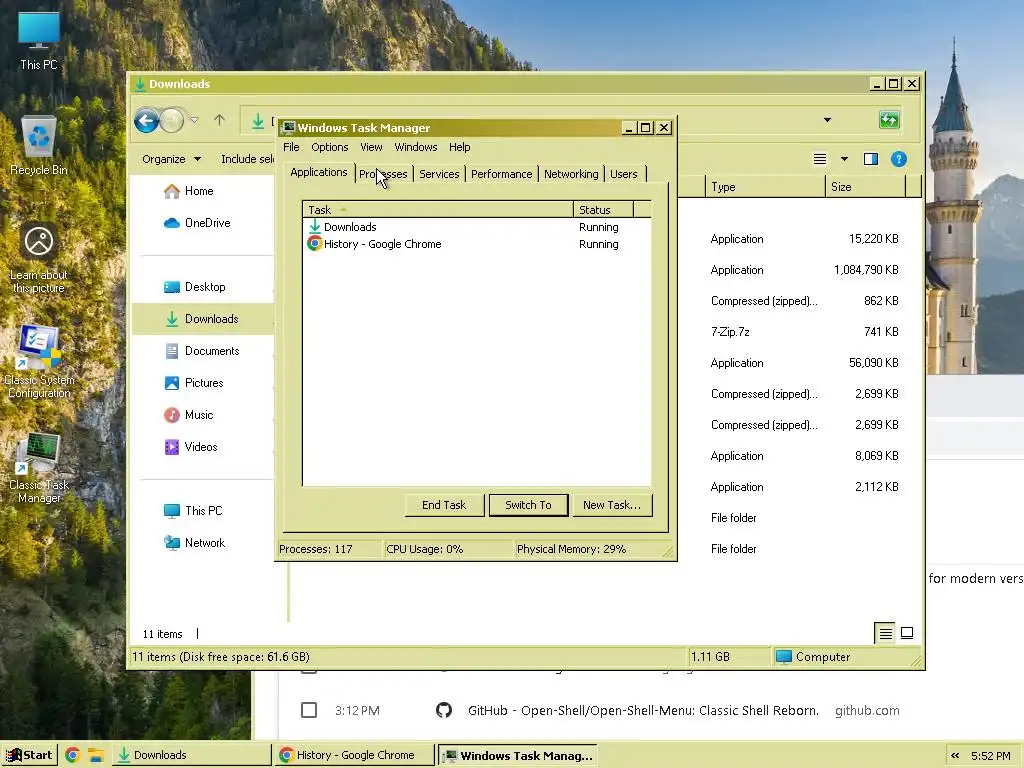Open the Windows menu in Task Manager
The width and height of the screenshot is (1024, 768).
coord(416,147)
